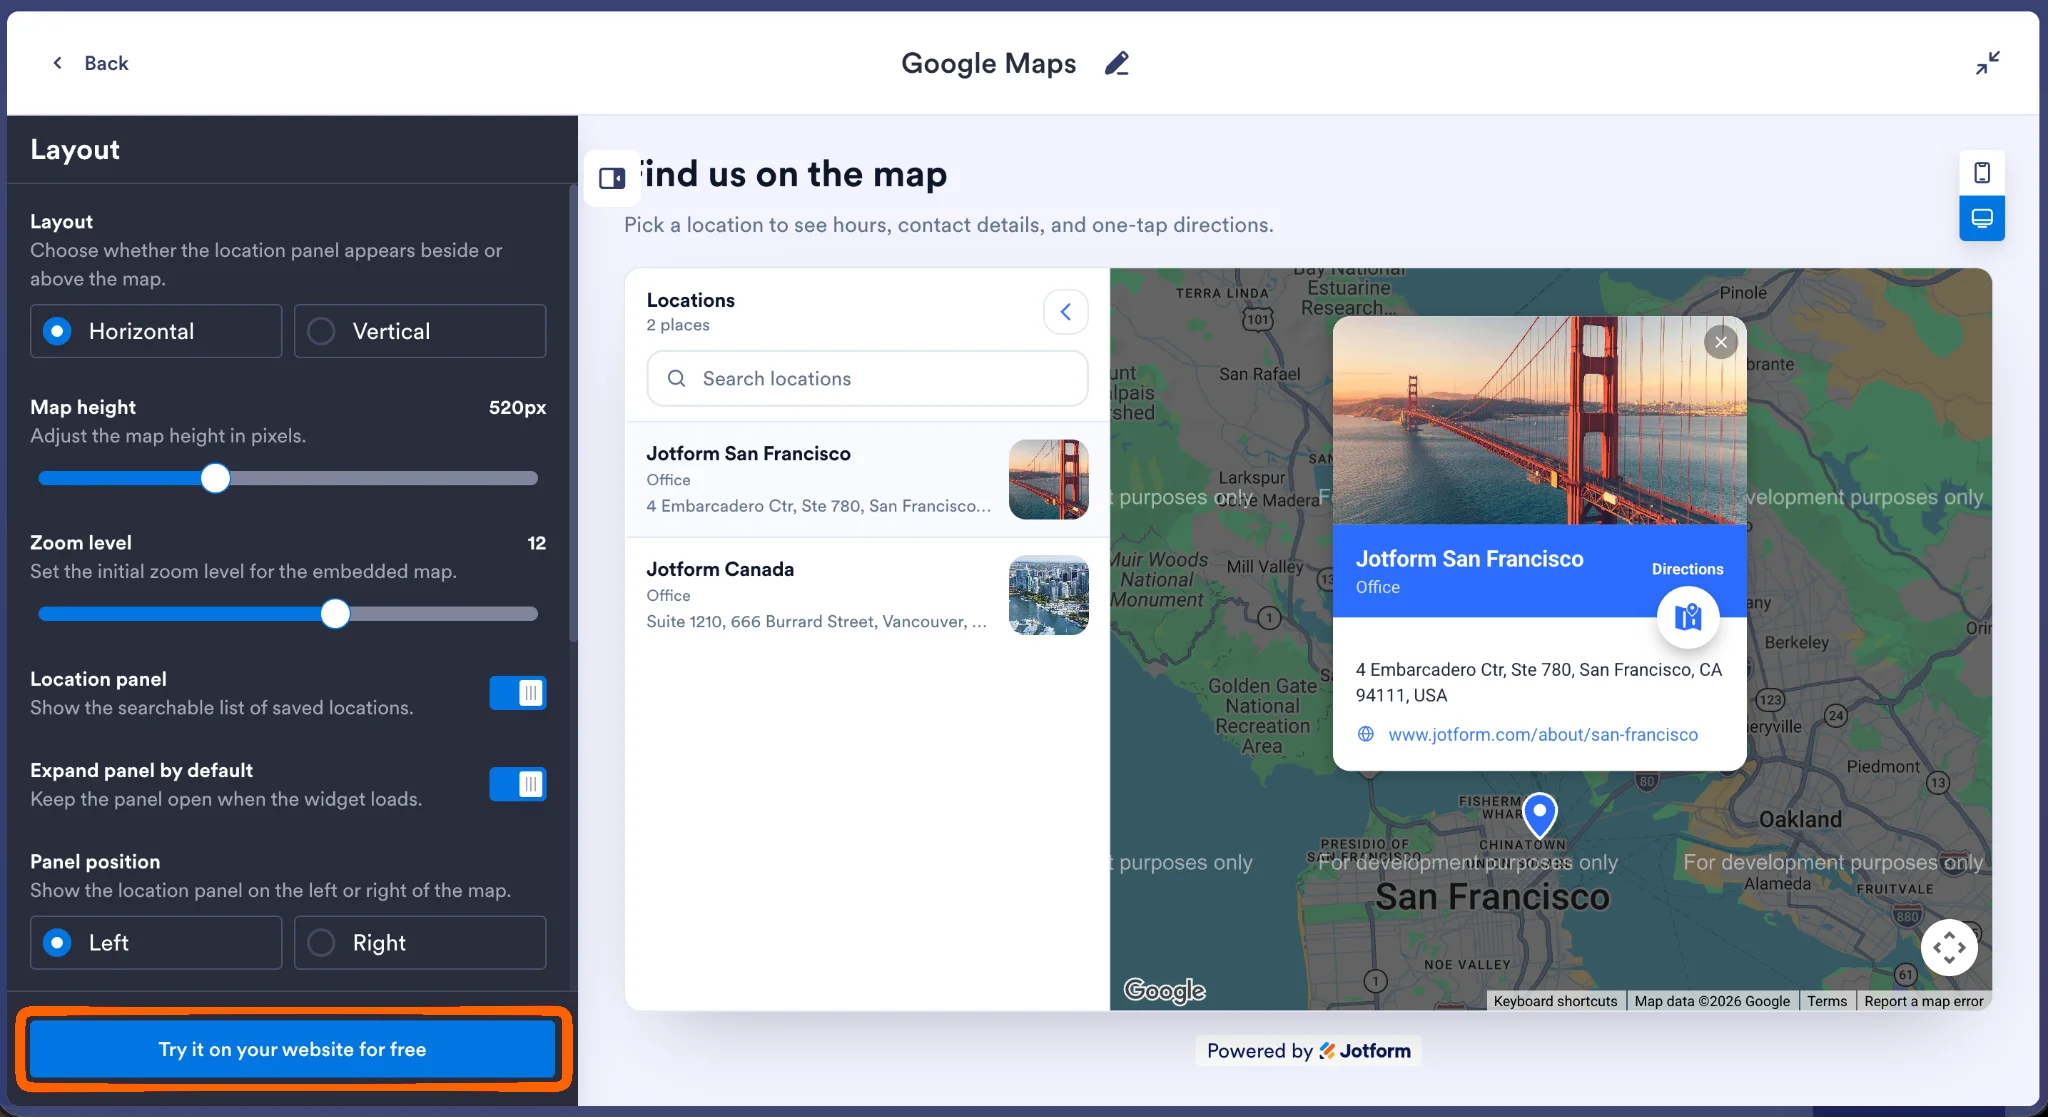
Task: Click the settings panel scrollbar
Action: click(573, 412)
